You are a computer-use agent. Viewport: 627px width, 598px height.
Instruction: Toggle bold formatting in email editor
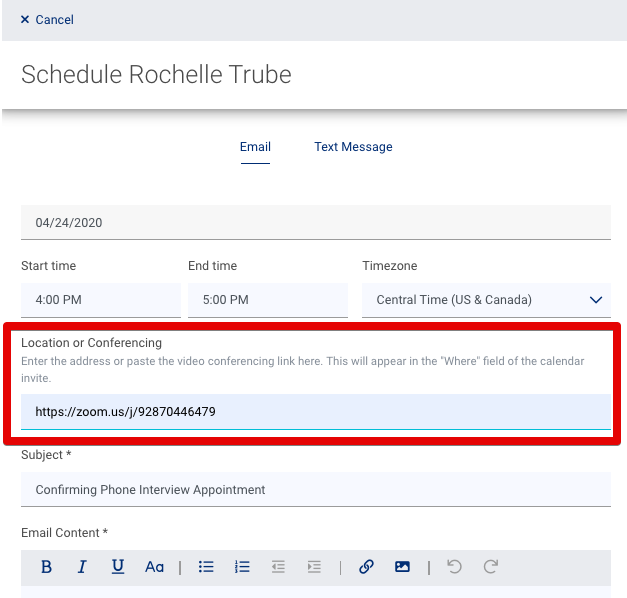click(x=46, y=567)
